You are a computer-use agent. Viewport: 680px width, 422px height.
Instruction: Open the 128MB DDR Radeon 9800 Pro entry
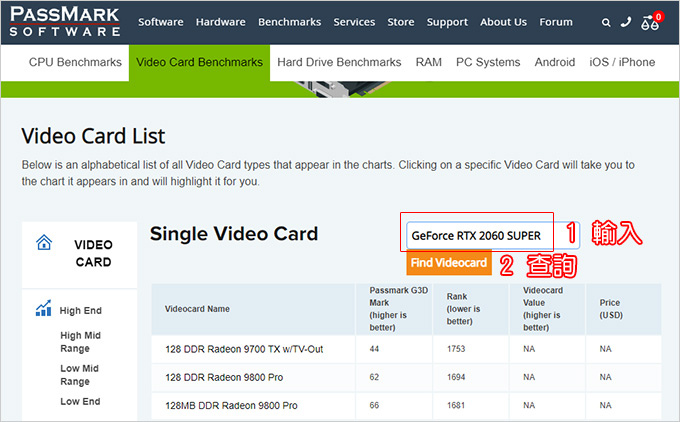pos(231,406)
